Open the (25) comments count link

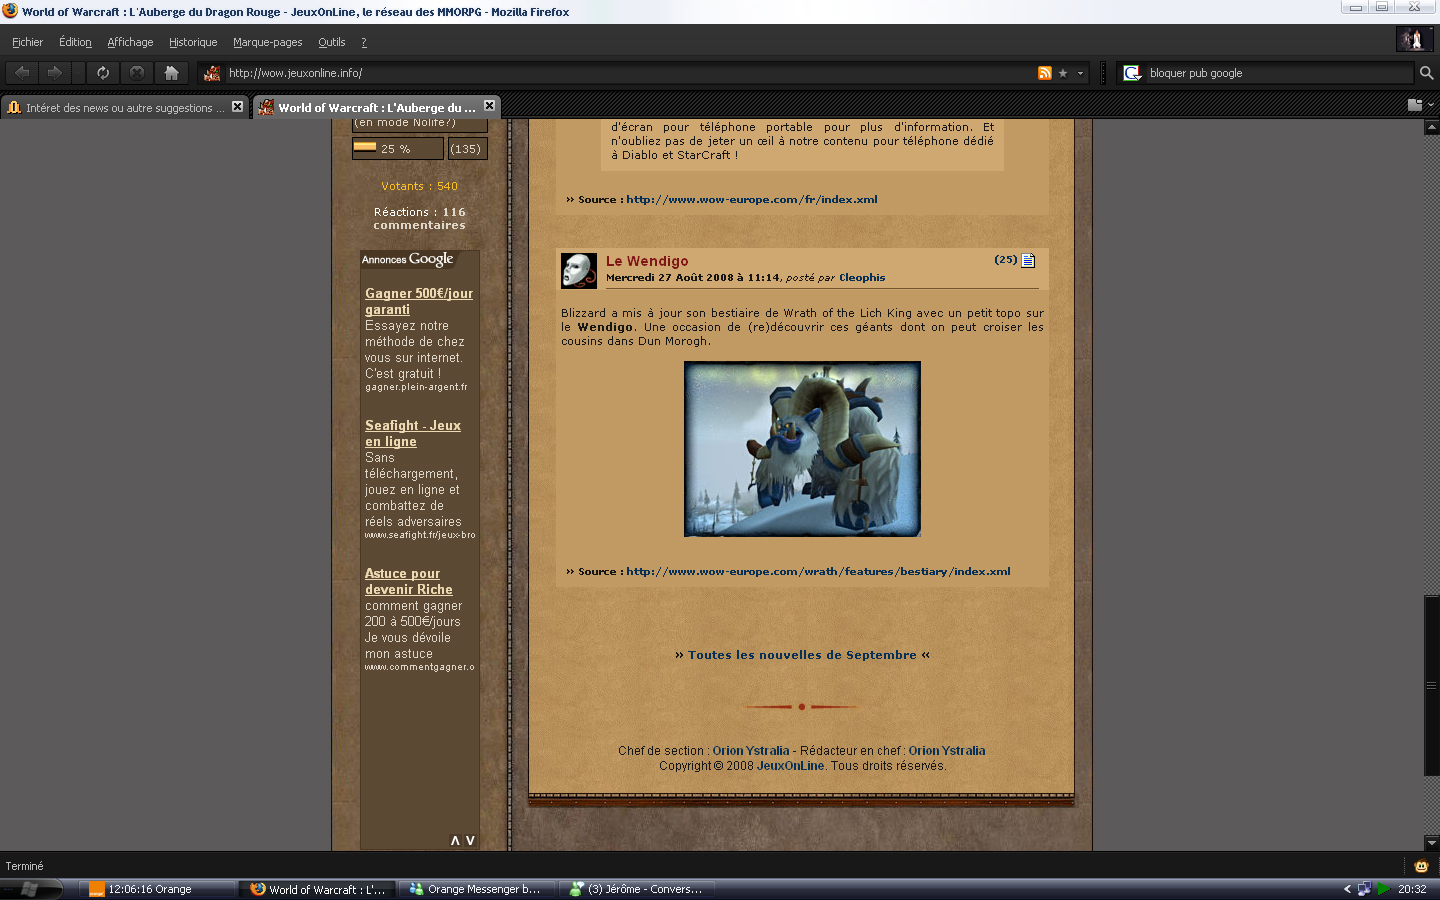[1005, 259]
